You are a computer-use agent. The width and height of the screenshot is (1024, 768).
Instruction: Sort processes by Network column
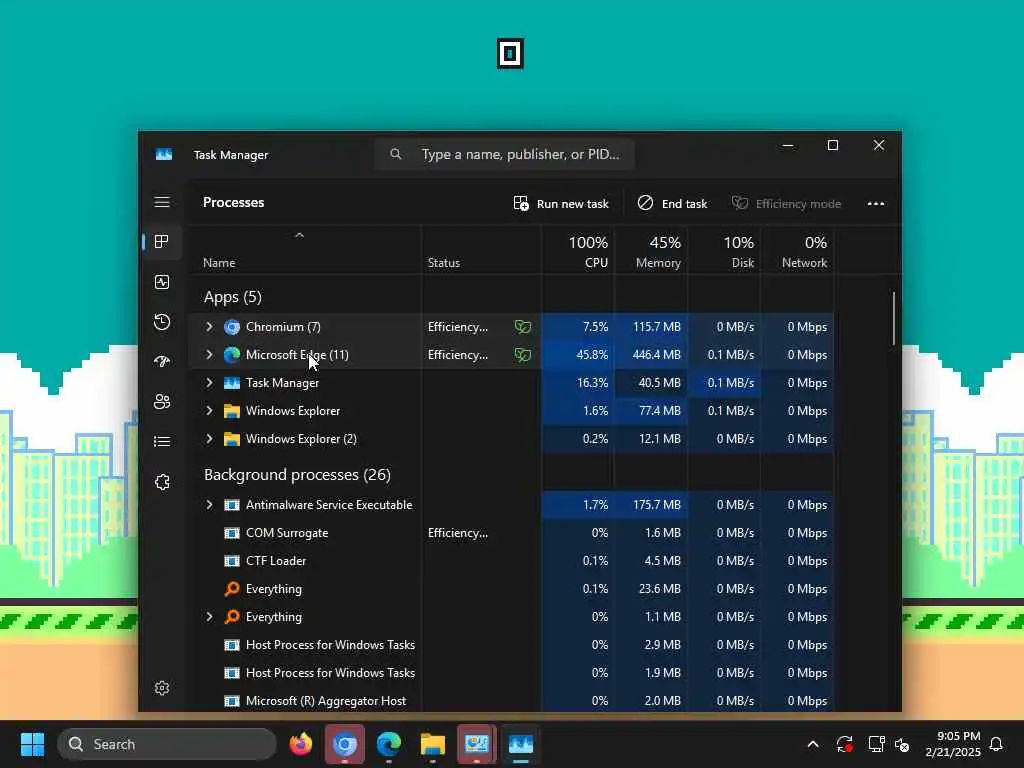point(797,251)
